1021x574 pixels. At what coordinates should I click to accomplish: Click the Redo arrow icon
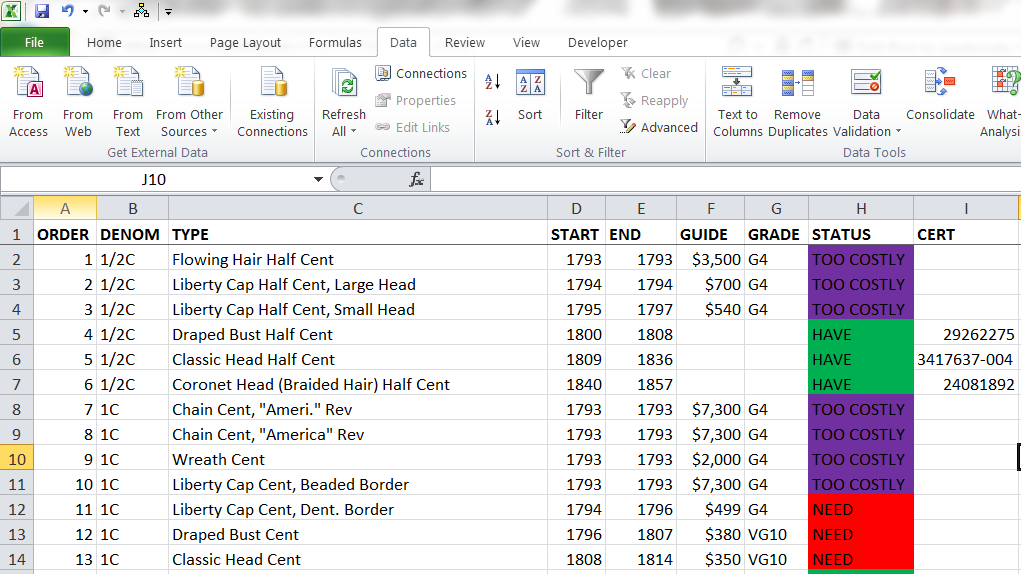click(104, 11)
